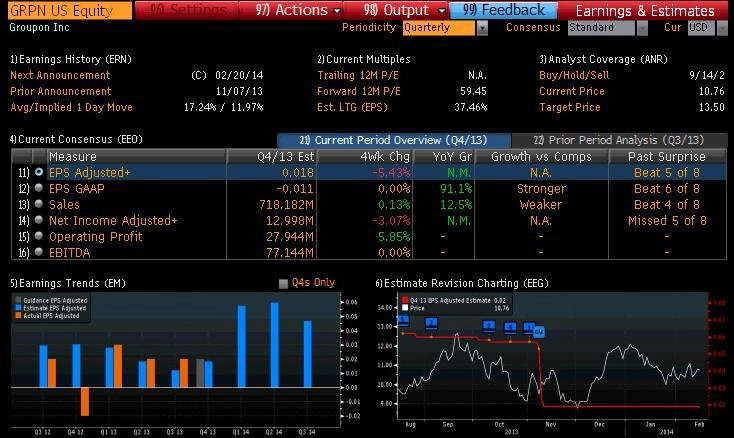The height and width of the screenshot is (438, 734).
Task: Click the Operating Profit measure name
Action: 95,236
